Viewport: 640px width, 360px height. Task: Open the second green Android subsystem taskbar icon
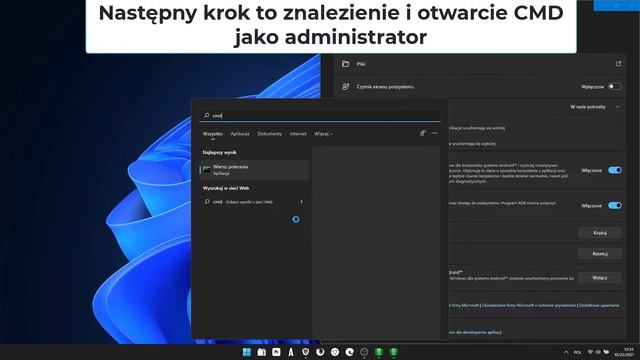393,352
